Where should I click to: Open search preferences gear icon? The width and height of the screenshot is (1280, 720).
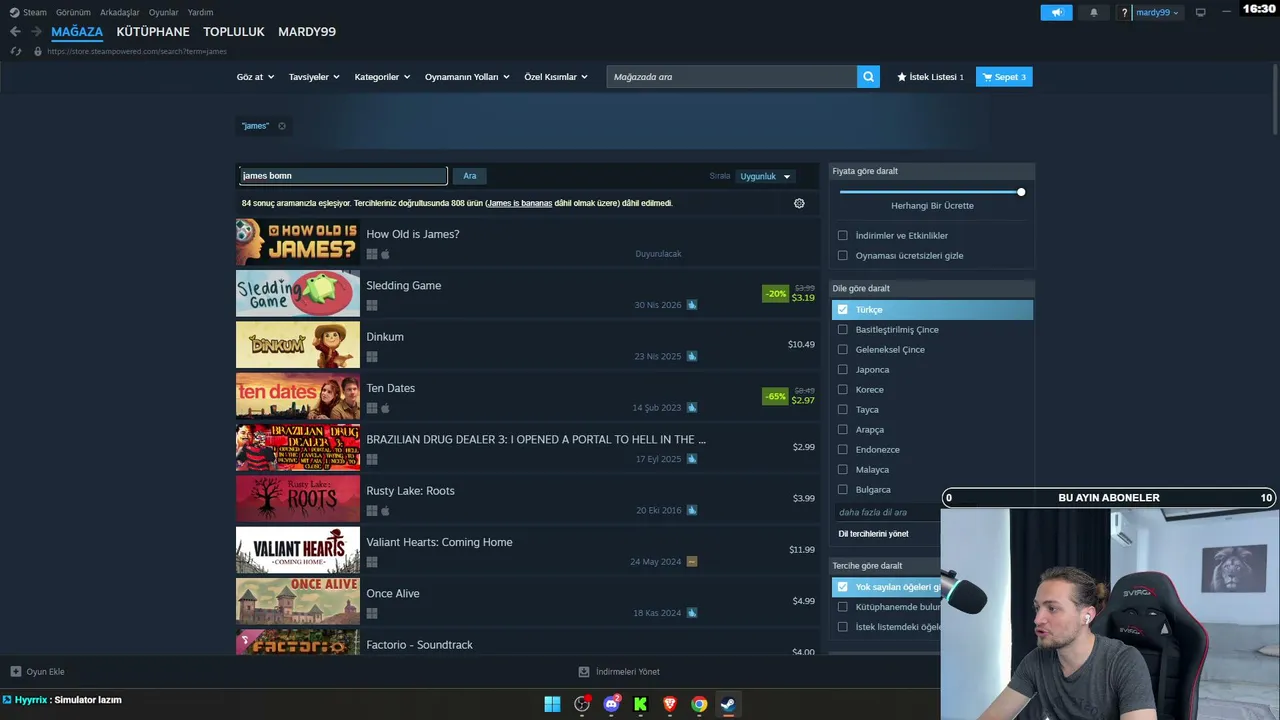click(x=799, y=203)
